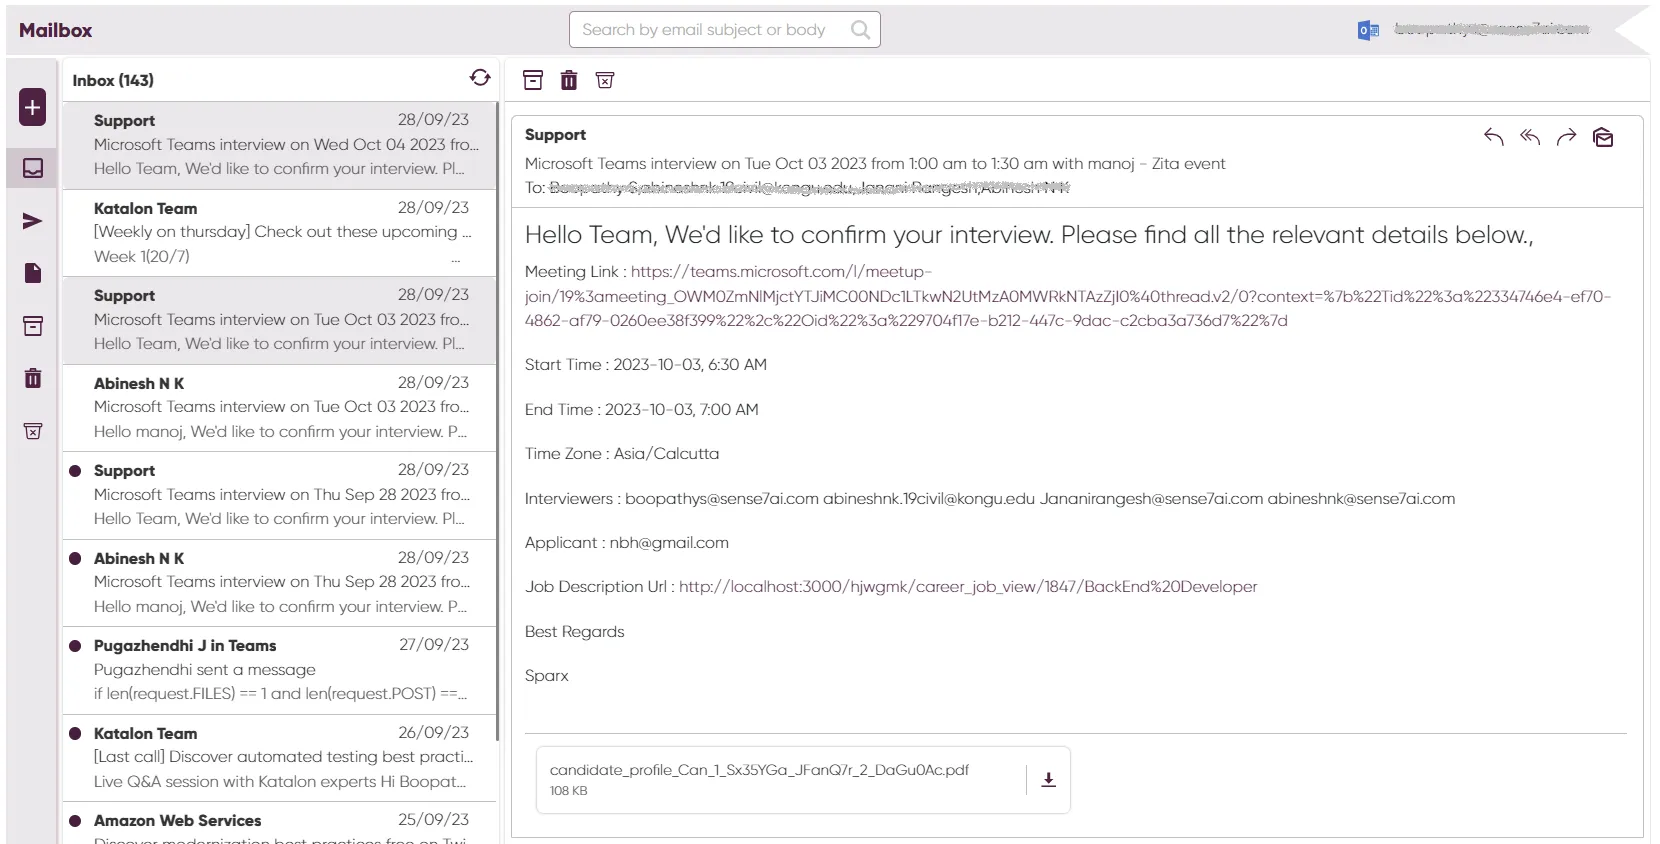Mark open email as junk from toolbar
Screen dimensions: 1660x844
605,80
